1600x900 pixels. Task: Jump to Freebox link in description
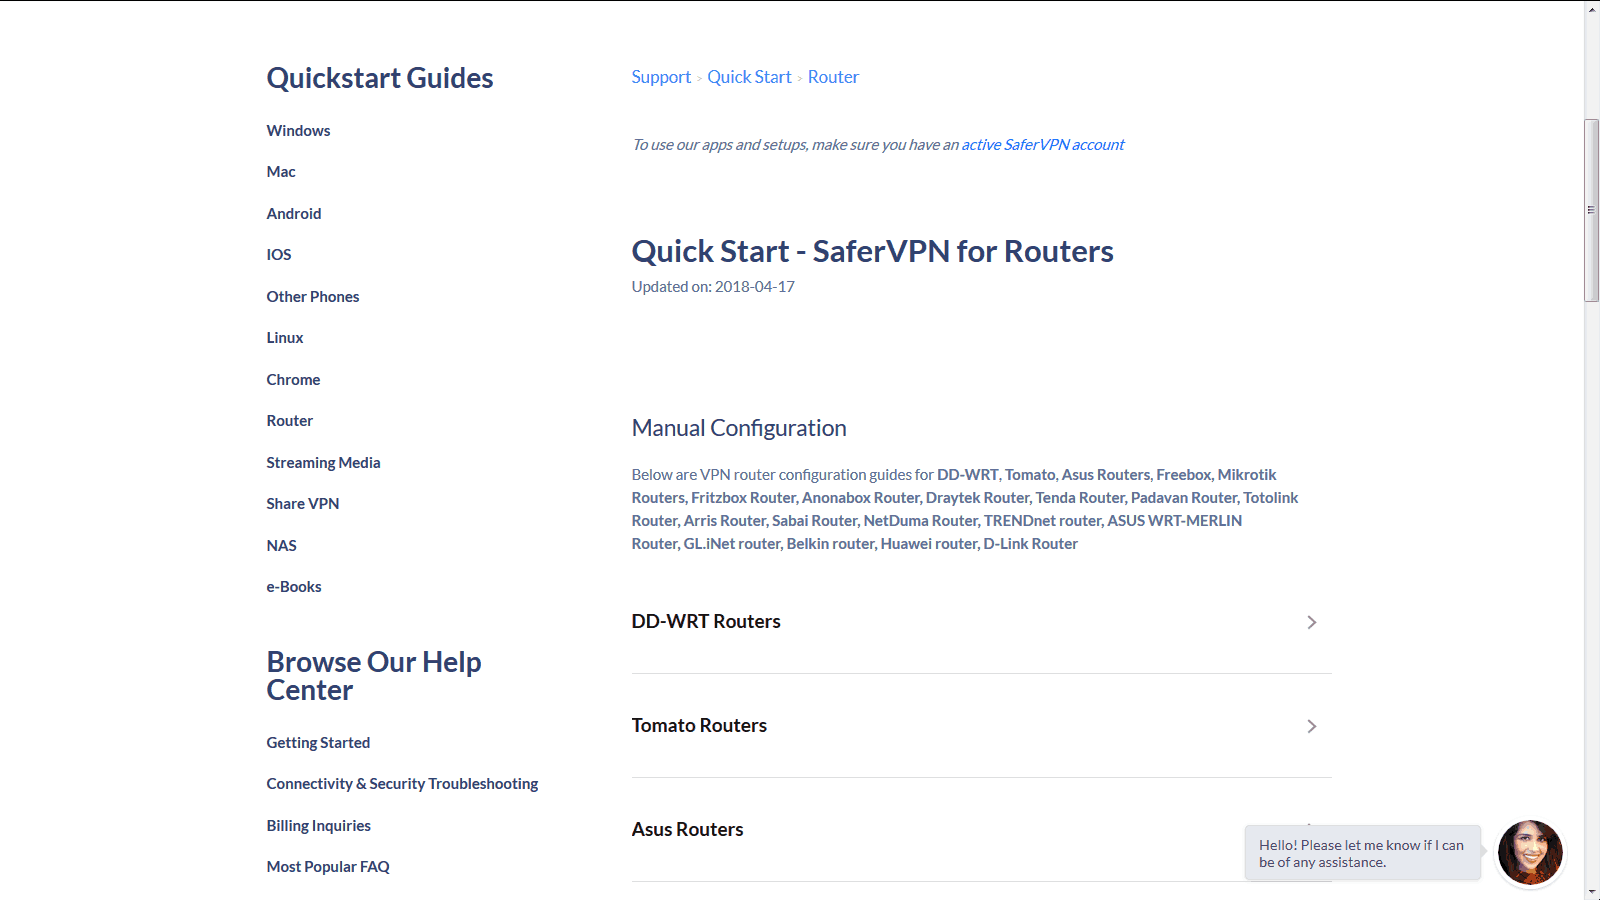[1184, 475]
